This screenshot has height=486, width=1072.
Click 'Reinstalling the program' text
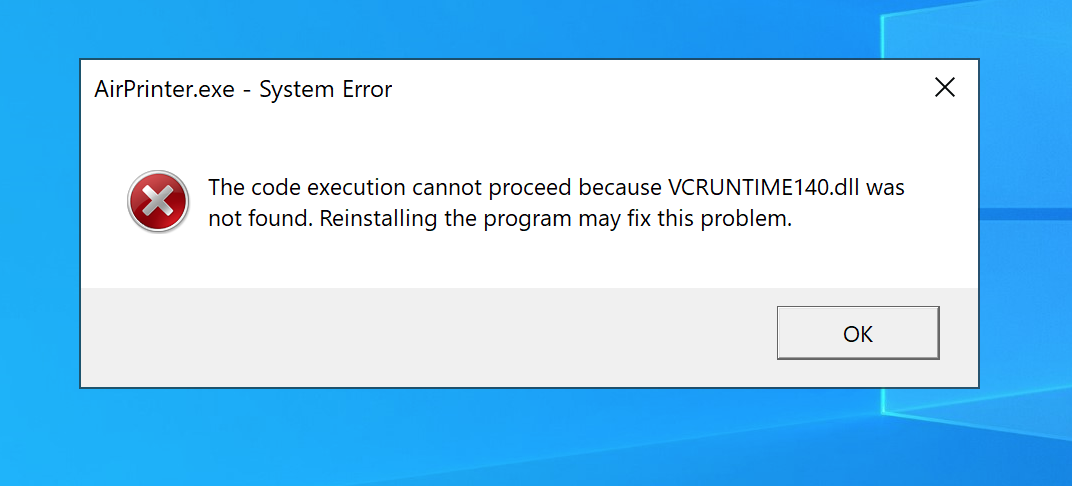pyautogui.click(x=448, y=220)
